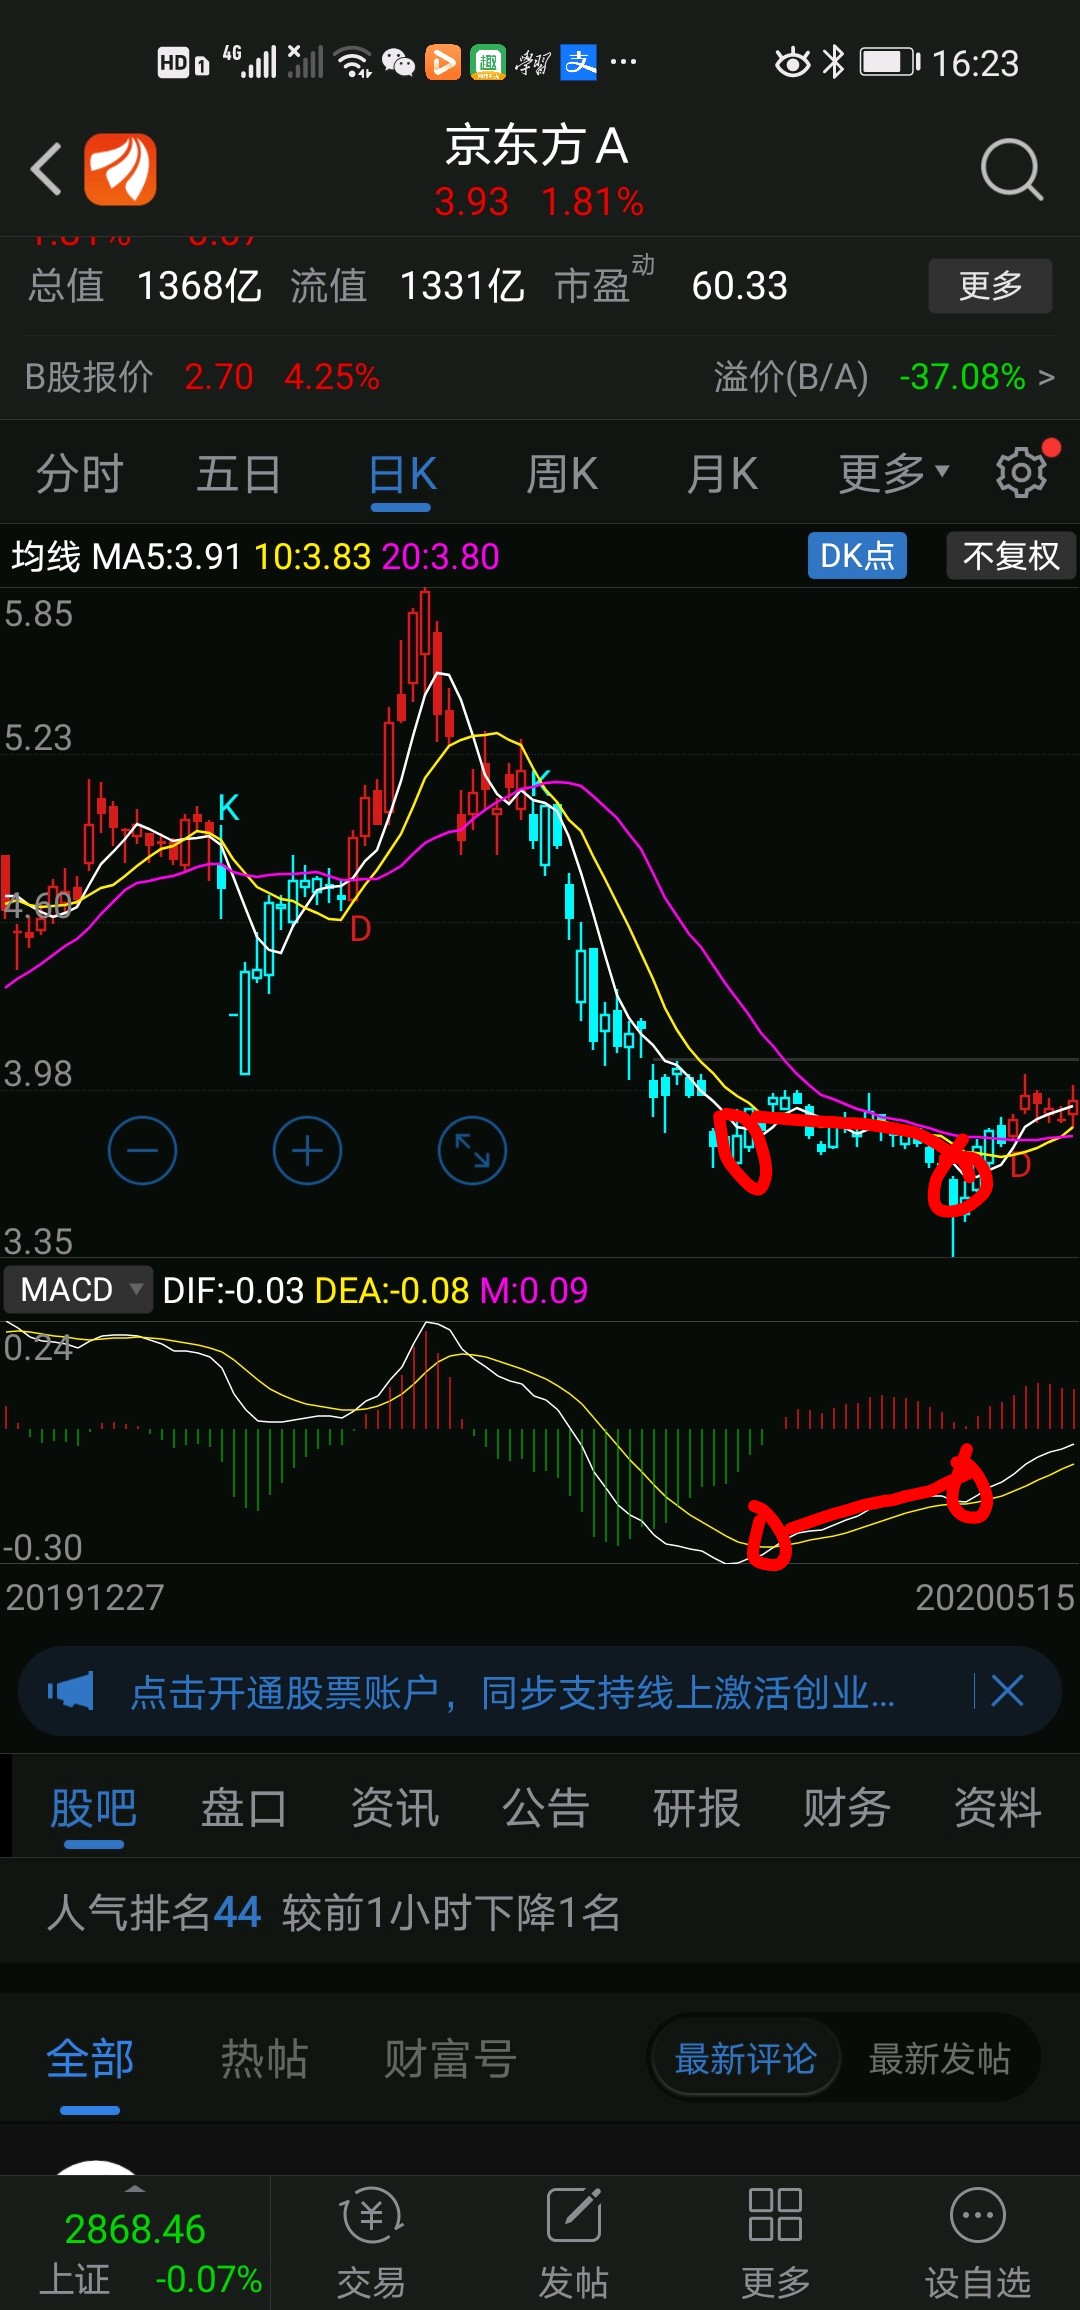Viewport: 1080px width, 2310px height.
Task: Tap the 京东方 A title
Action: point(537,146)
